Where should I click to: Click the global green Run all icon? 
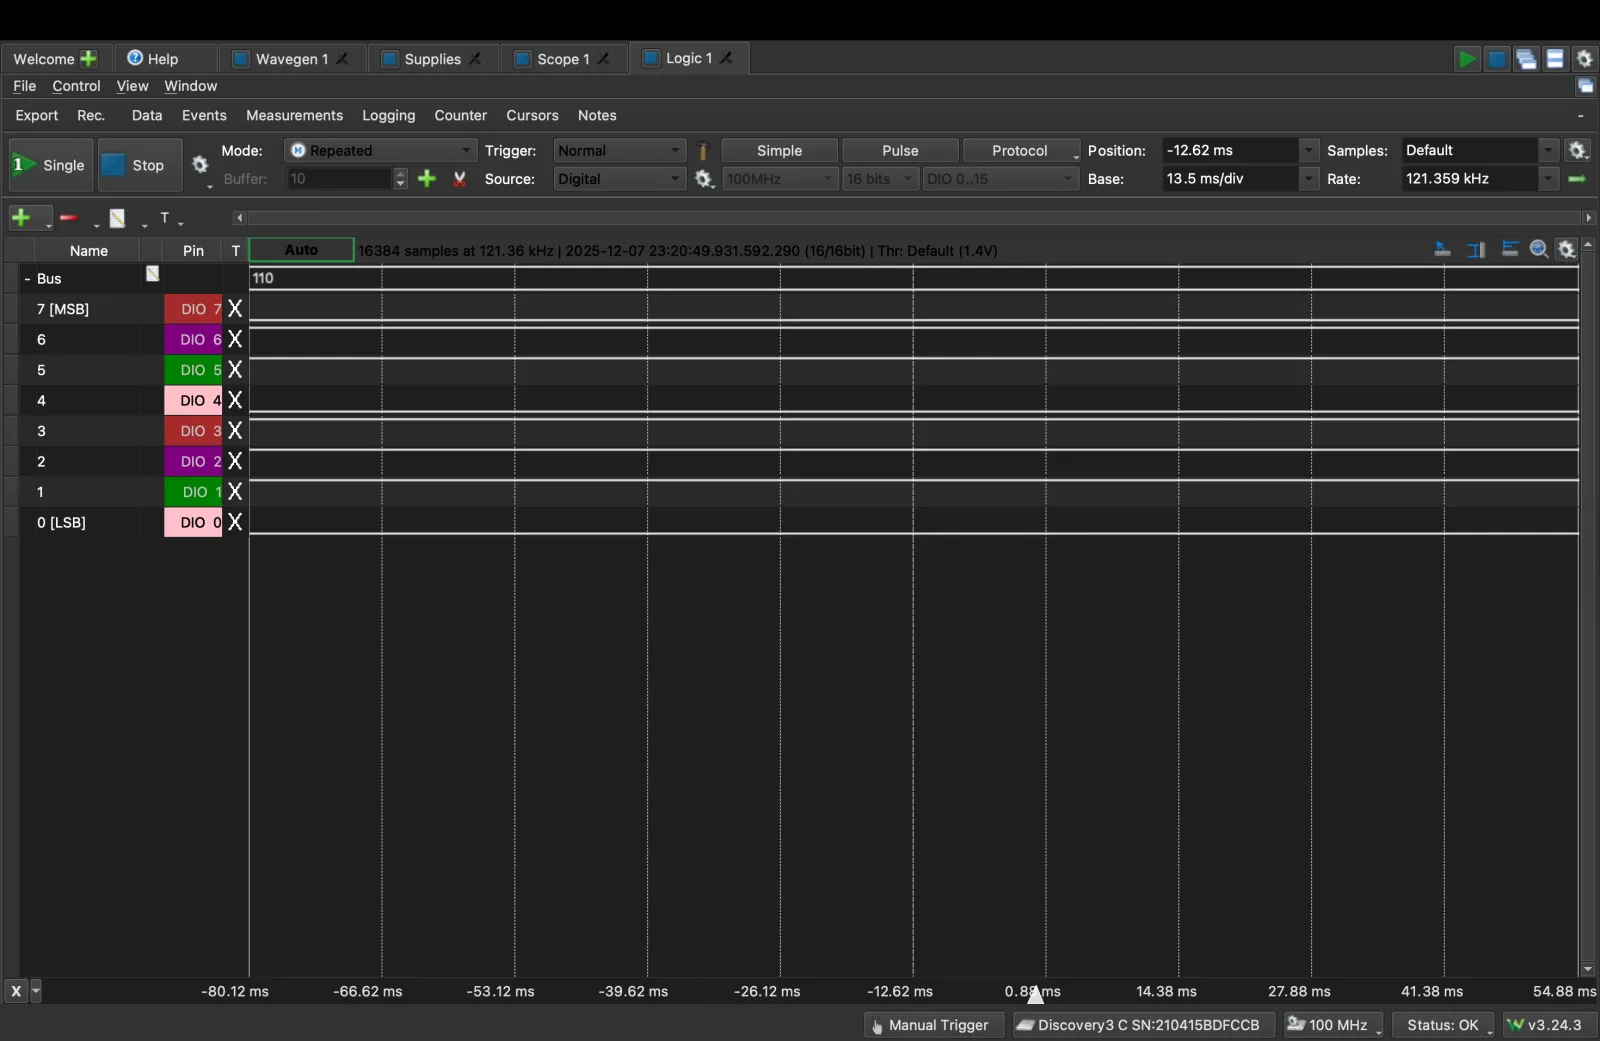(x=1467, y=59)
